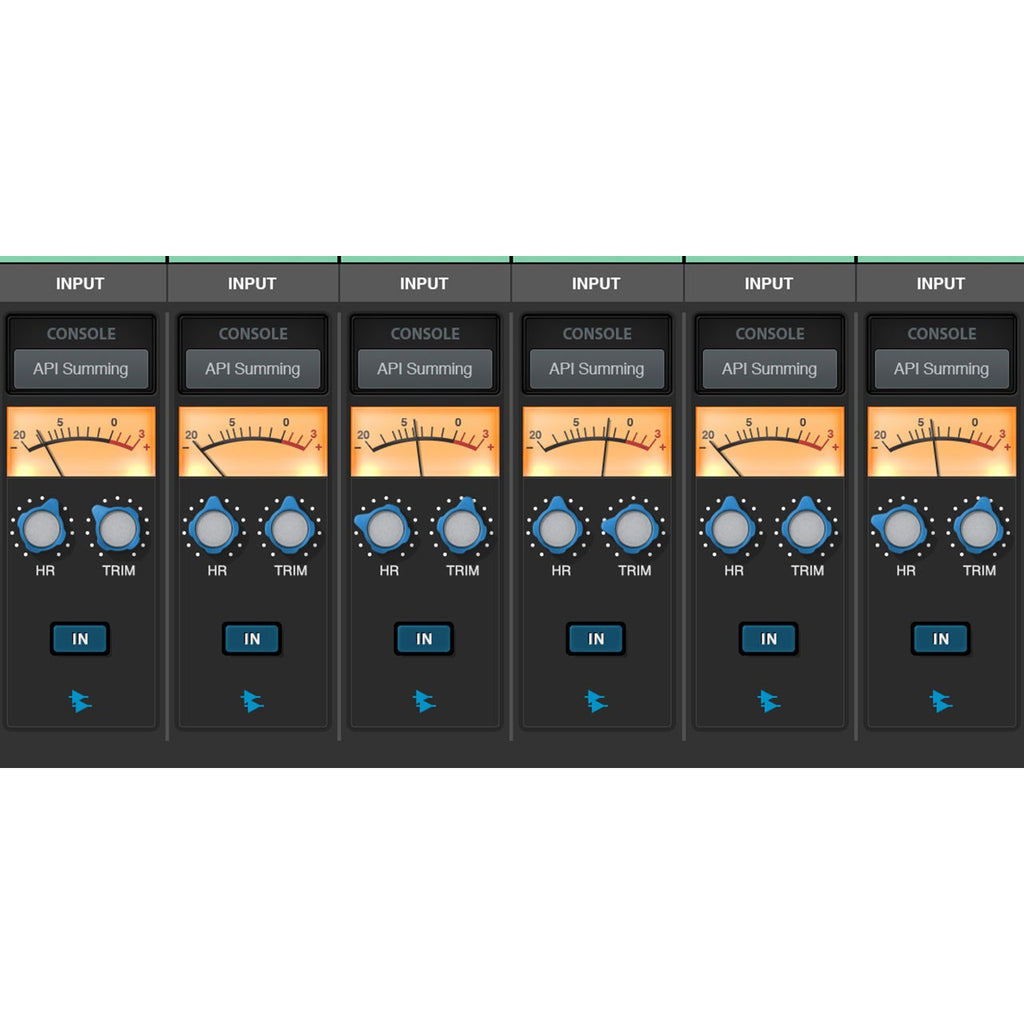Screen dimensions: 1024x1024
Task: Click the VU meter on the third channel strip
Action: [425, 441]
